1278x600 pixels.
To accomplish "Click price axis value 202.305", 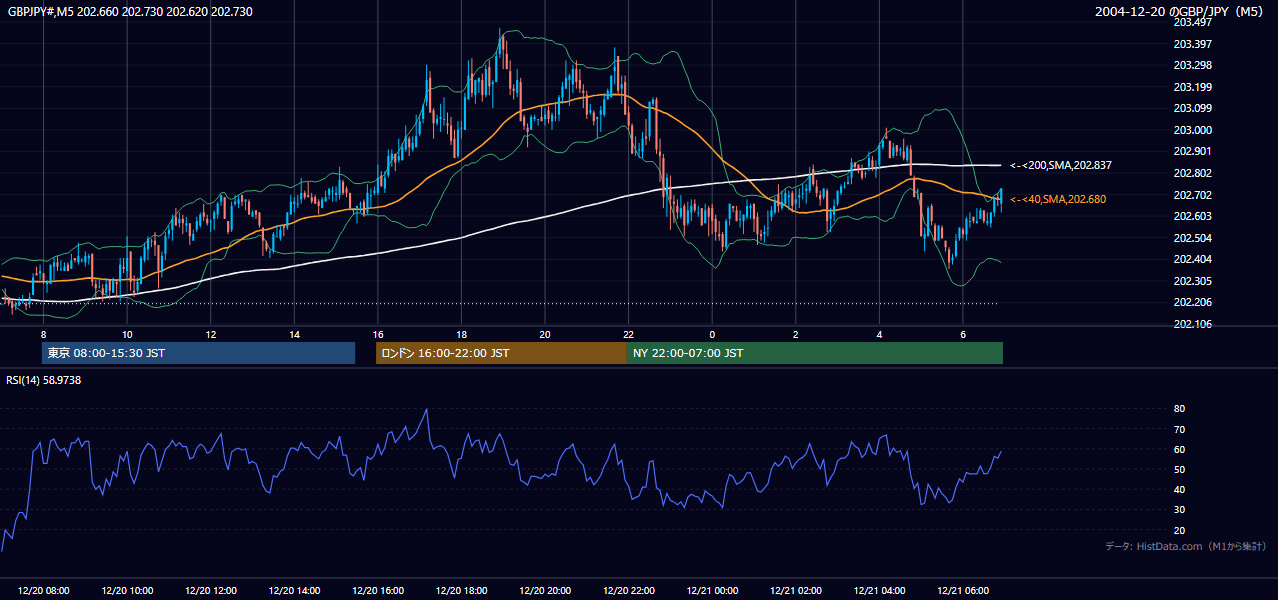I will [1192, 281].
